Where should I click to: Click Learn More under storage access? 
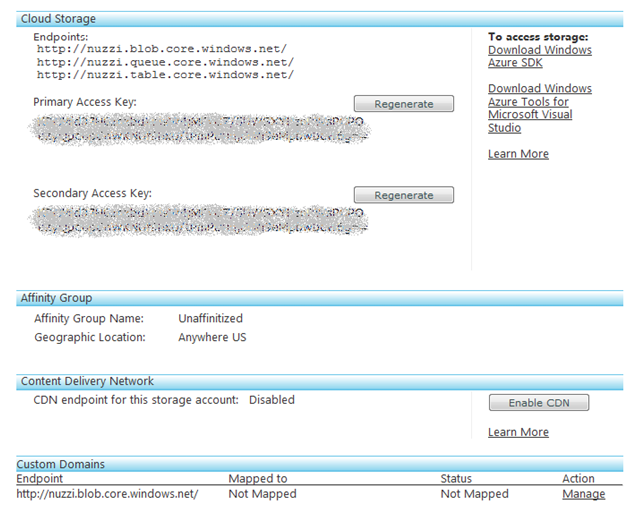point(518,154)
